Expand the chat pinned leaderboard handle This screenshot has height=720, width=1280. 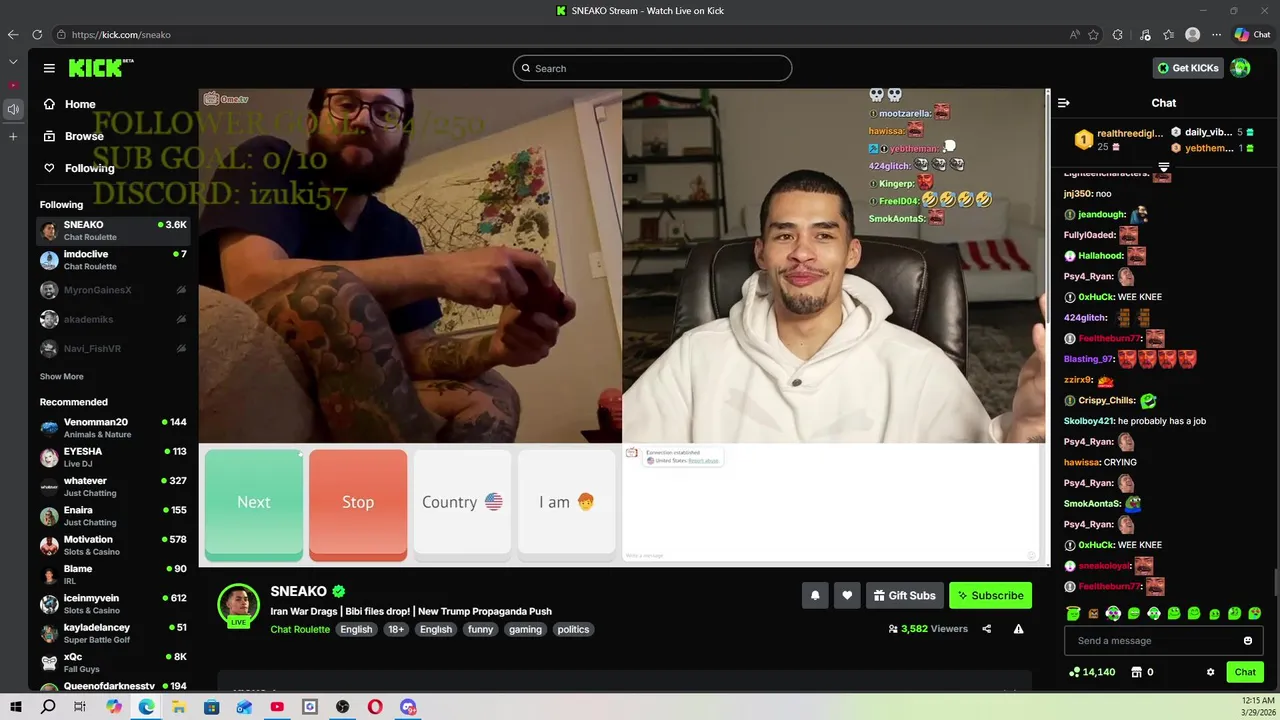tap(1164, 166)
